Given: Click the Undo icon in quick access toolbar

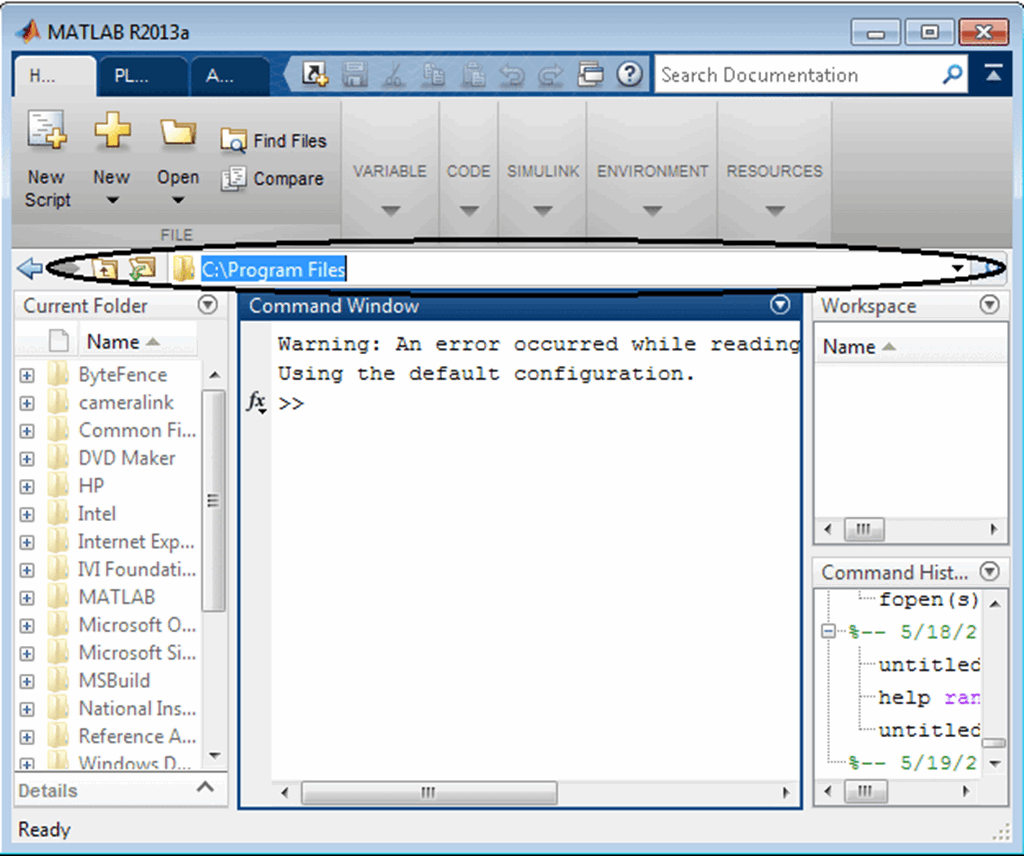Looking at the screenshot, I should click(x=514, y=74).
